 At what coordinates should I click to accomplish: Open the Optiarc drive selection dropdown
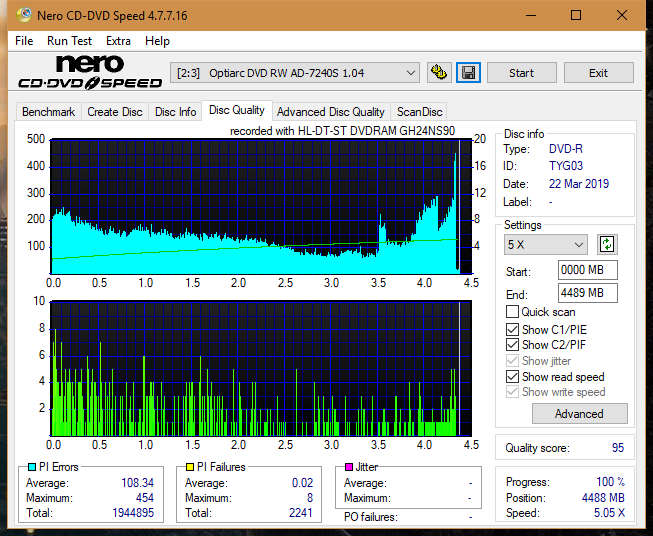(x=295, y=73)
